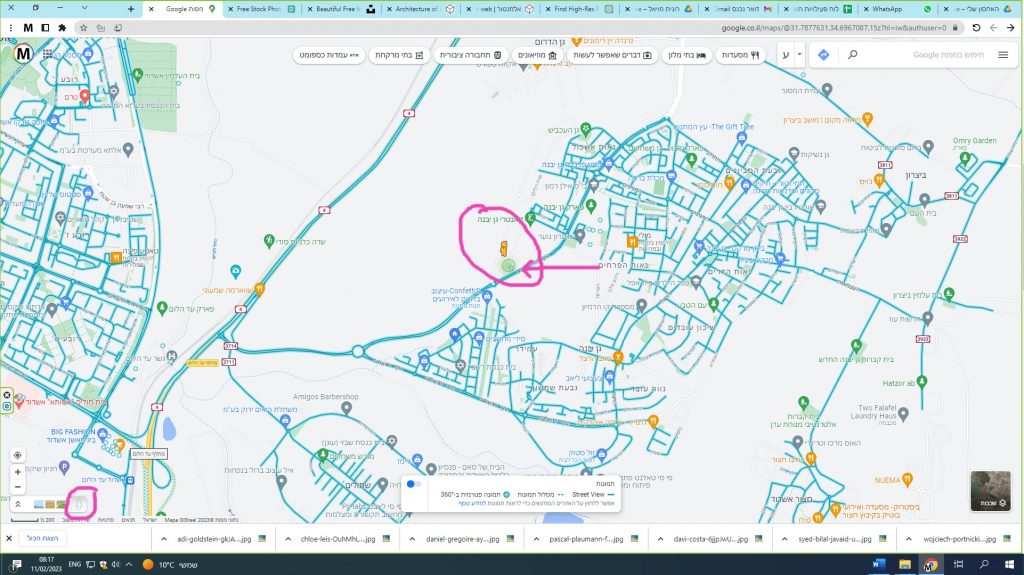Open the extensions puzzle icon
Screen dimensions: 1024x575
tap(63, 27)
